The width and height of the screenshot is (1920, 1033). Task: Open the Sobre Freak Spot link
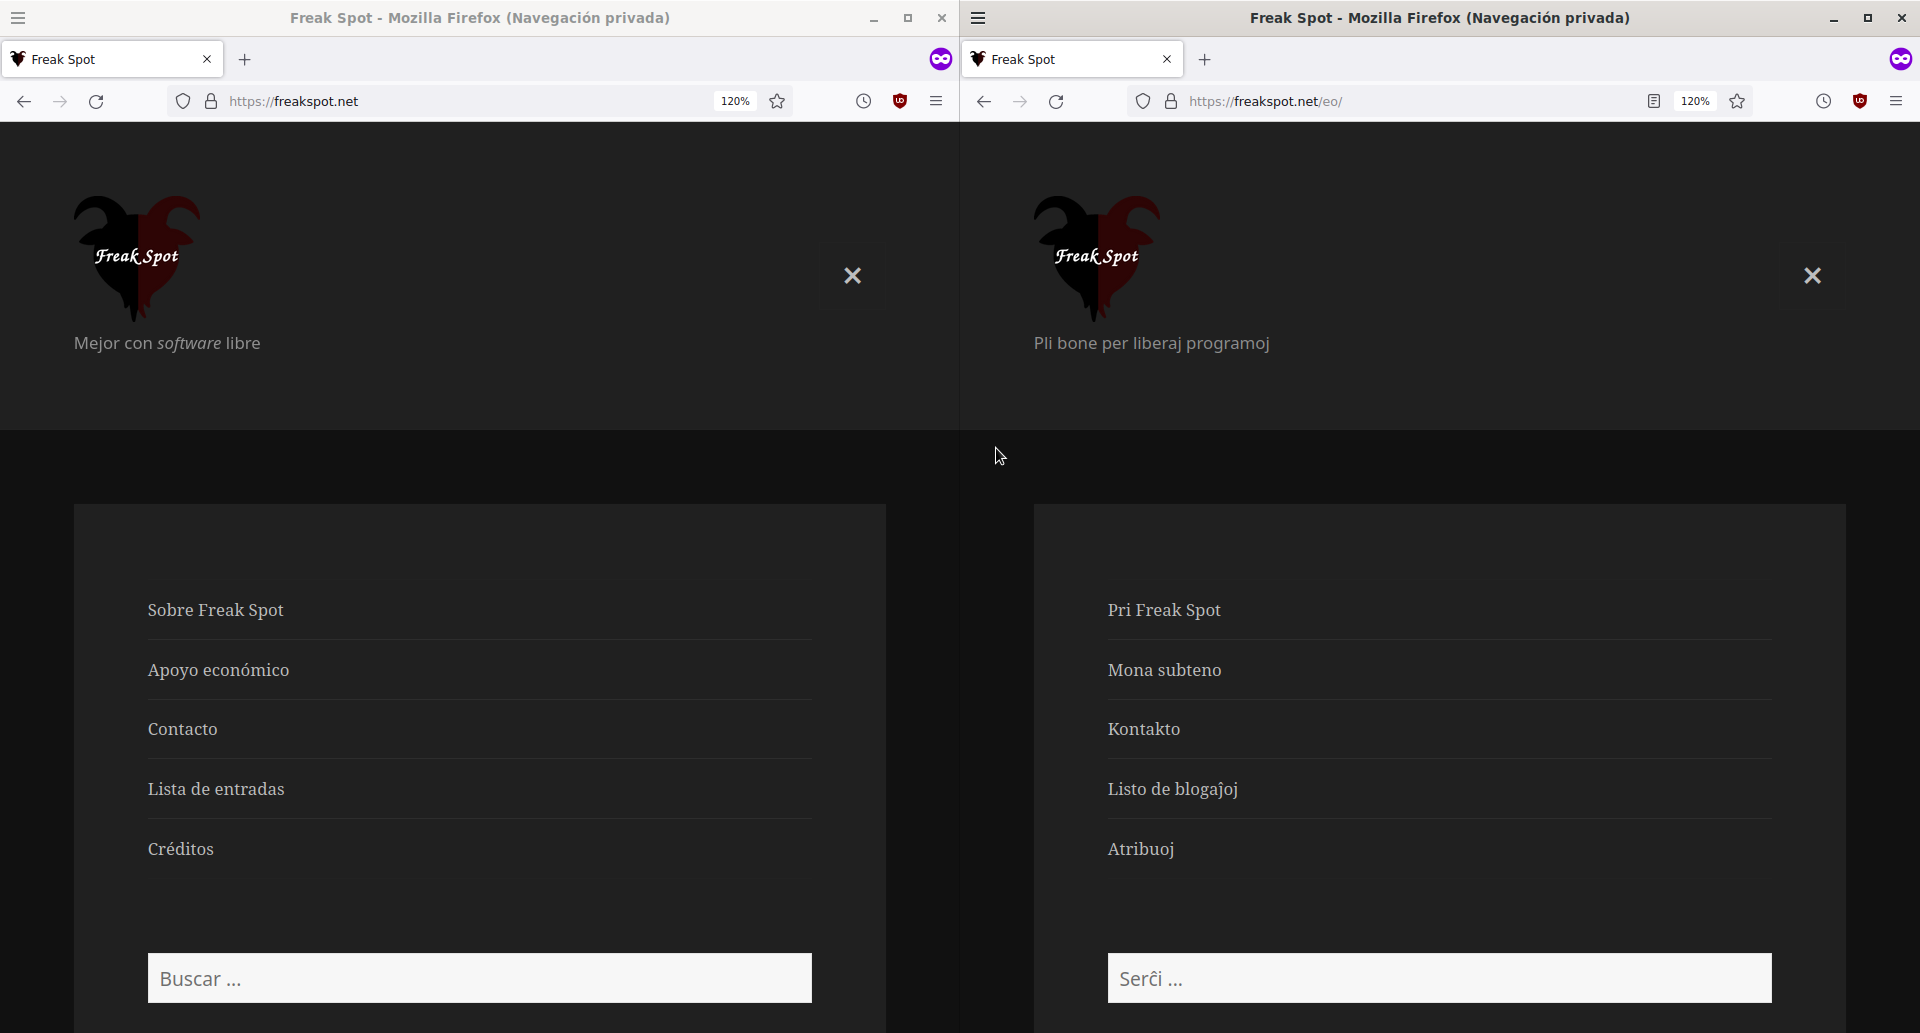tap(216, 610)
